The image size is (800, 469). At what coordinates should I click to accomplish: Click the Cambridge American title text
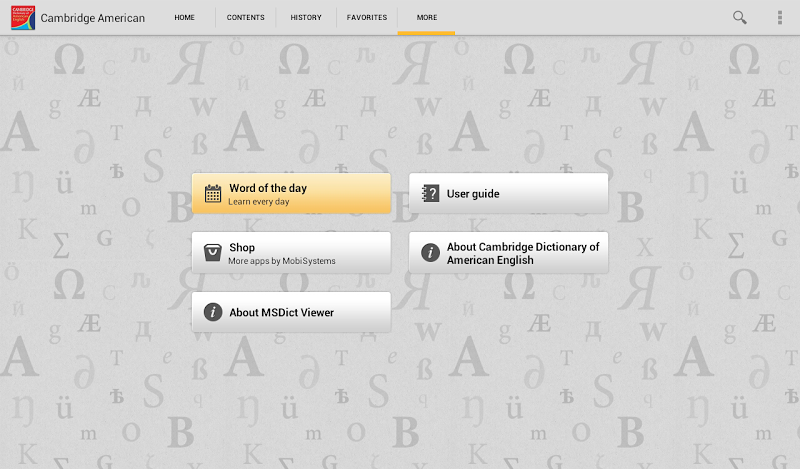tap(93, 18)
